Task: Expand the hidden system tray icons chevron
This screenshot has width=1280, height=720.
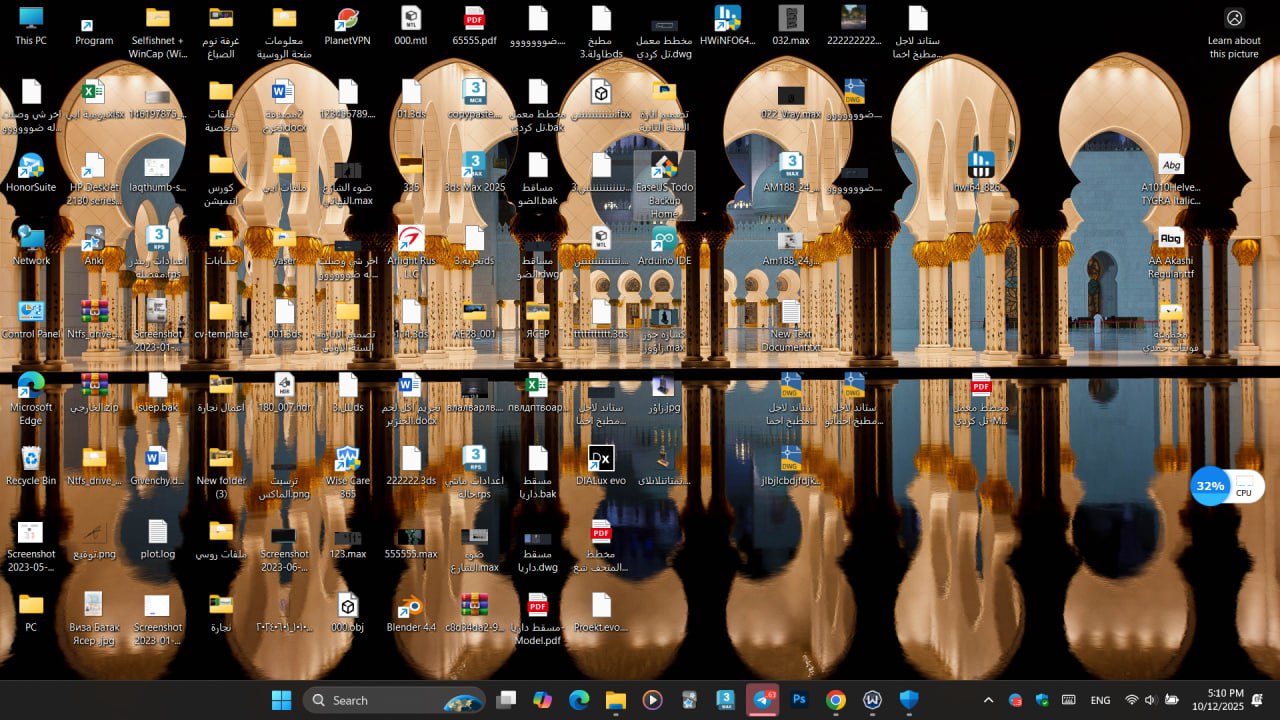Action: click(x=988, y=700)
